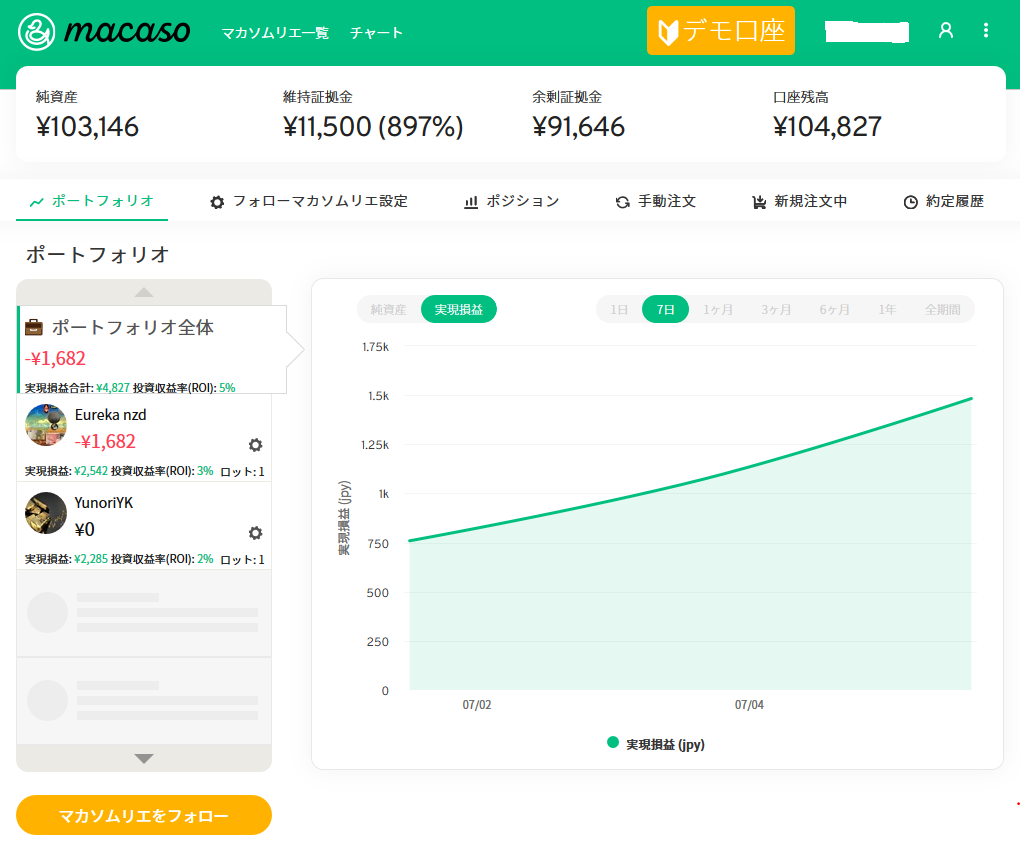Click the Eureka nzd avatar image
This screenshot has height=864, width=1020.
click(x=46, y=425)
